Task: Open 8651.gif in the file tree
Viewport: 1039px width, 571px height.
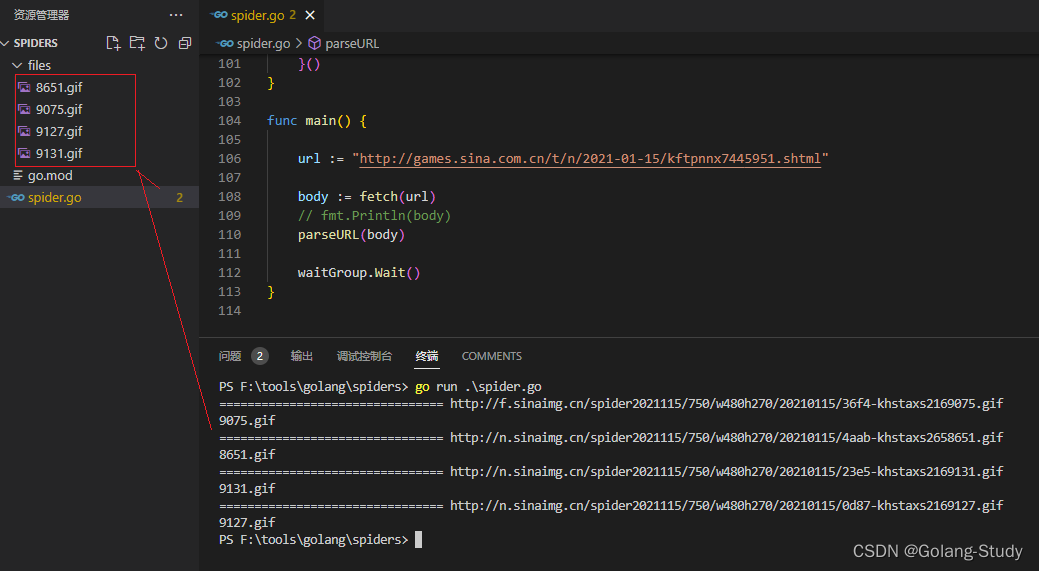Action: [59, 87]
